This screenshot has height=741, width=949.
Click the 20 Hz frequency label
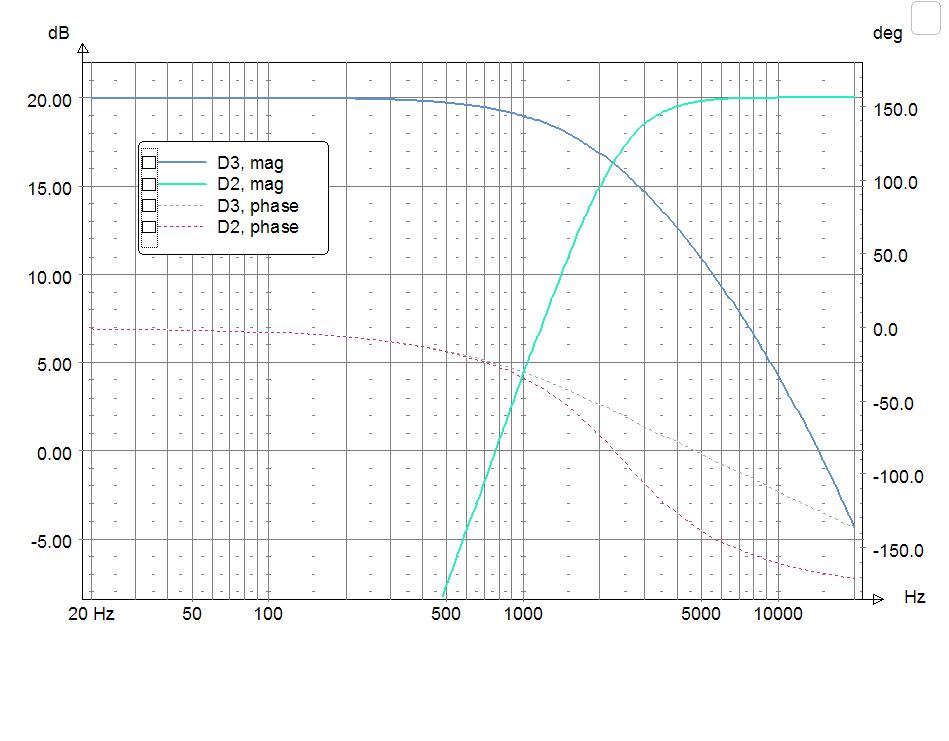(91, 614)
